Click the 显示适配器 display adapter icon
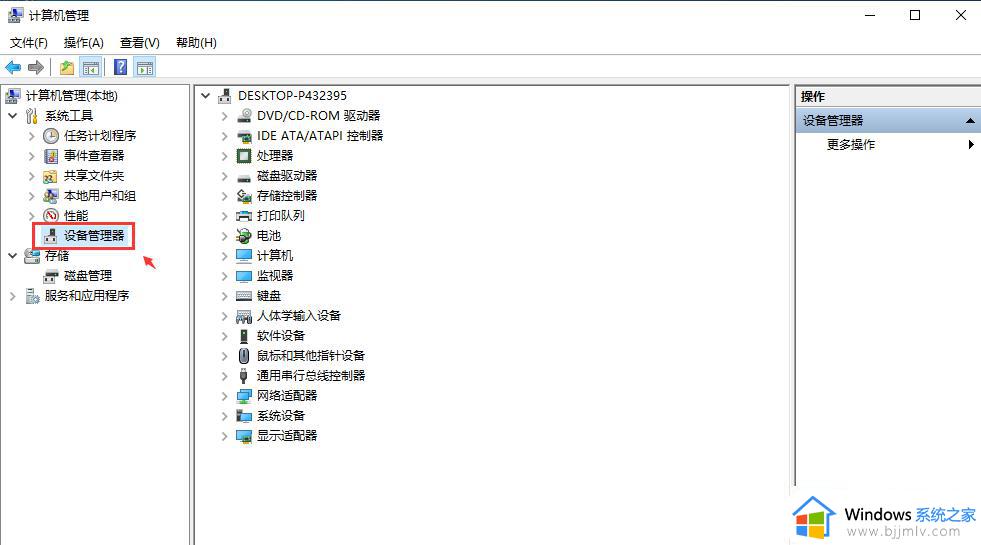This screenshot has width=981, height=545. (244, 436)
